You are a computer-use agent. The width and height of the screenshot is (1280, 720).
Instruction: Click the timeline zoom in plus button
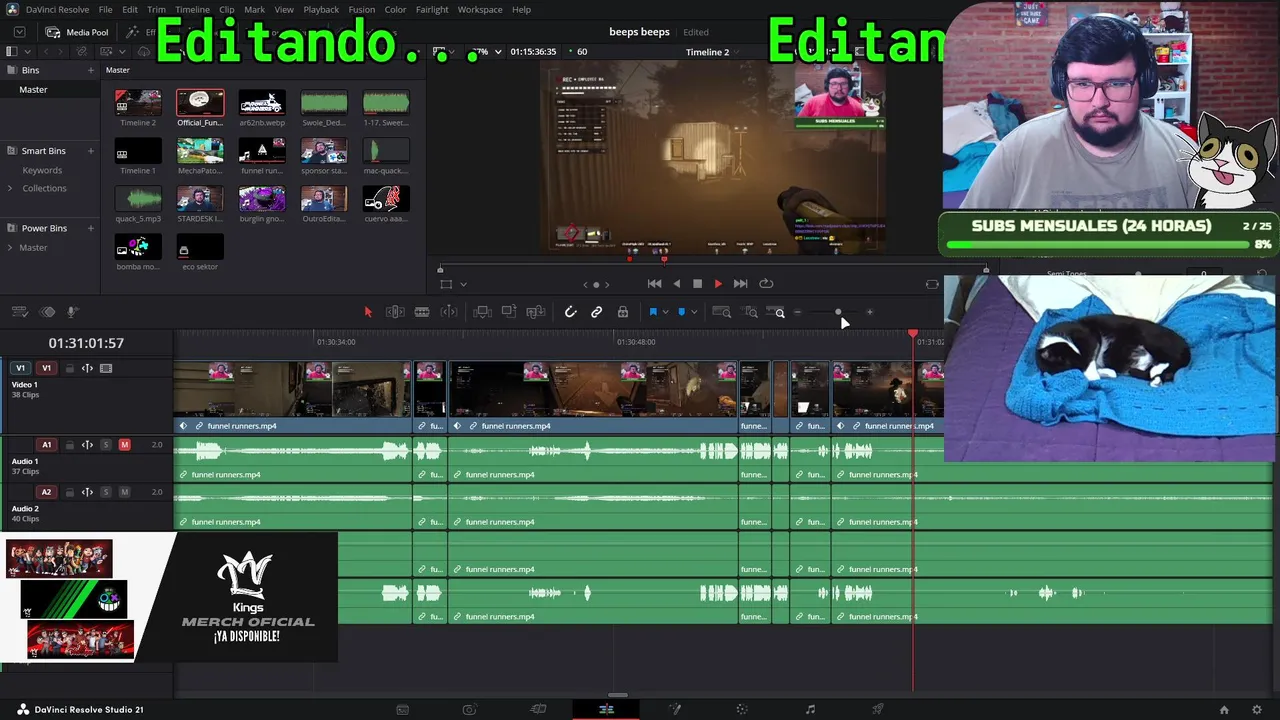[x=869, y=312]
